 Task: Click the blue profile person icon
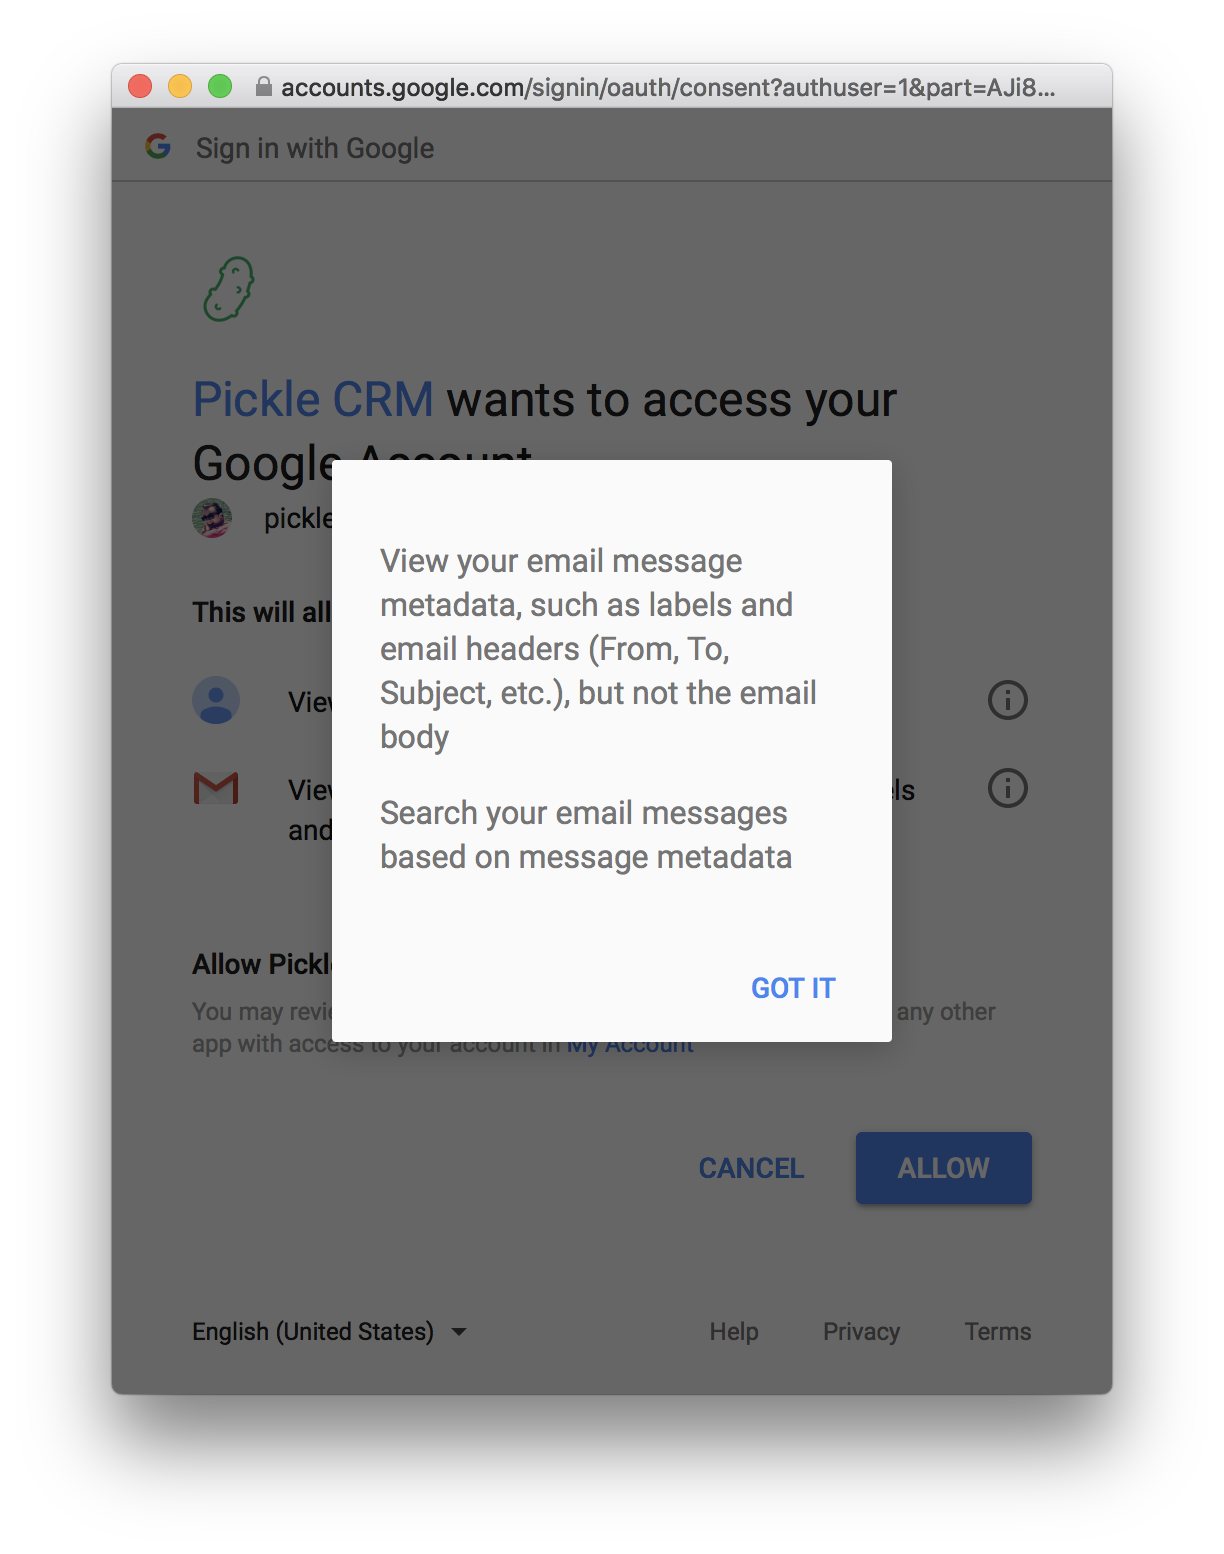pyautogui.click(x=216, y=700)
